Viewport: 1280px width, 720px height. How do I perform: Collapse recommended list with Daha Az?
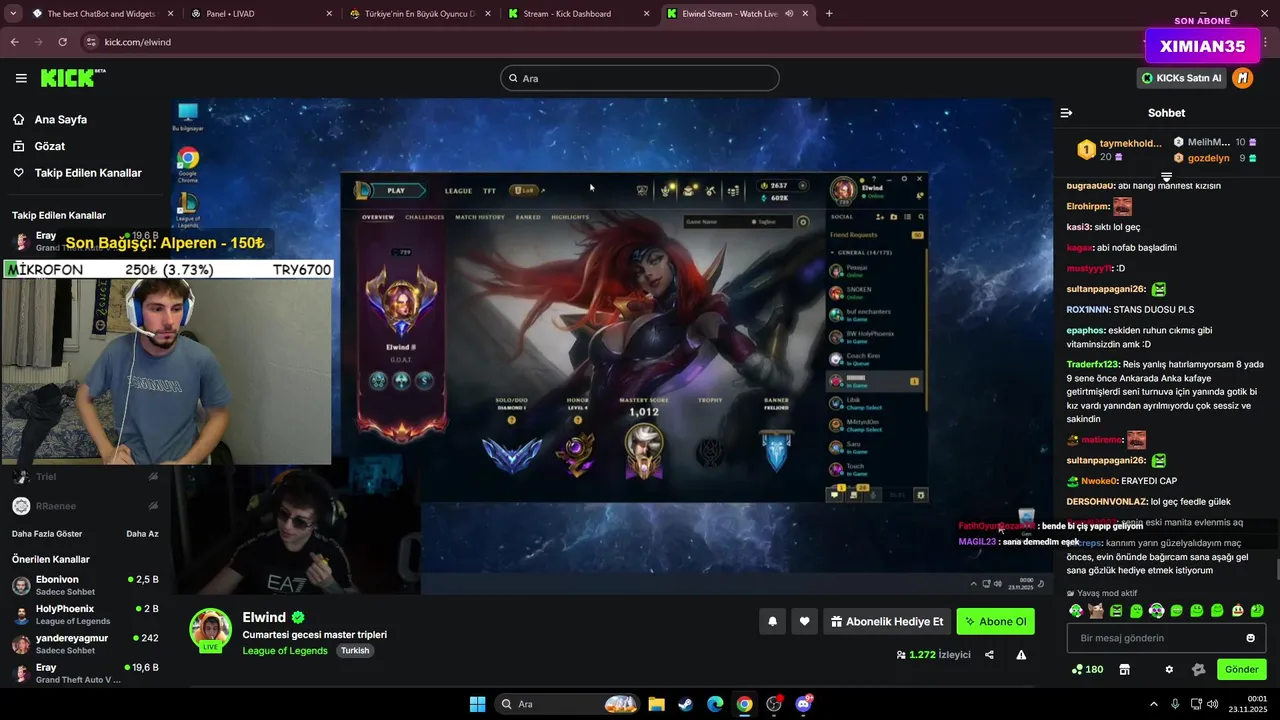[x=142, y=534]
